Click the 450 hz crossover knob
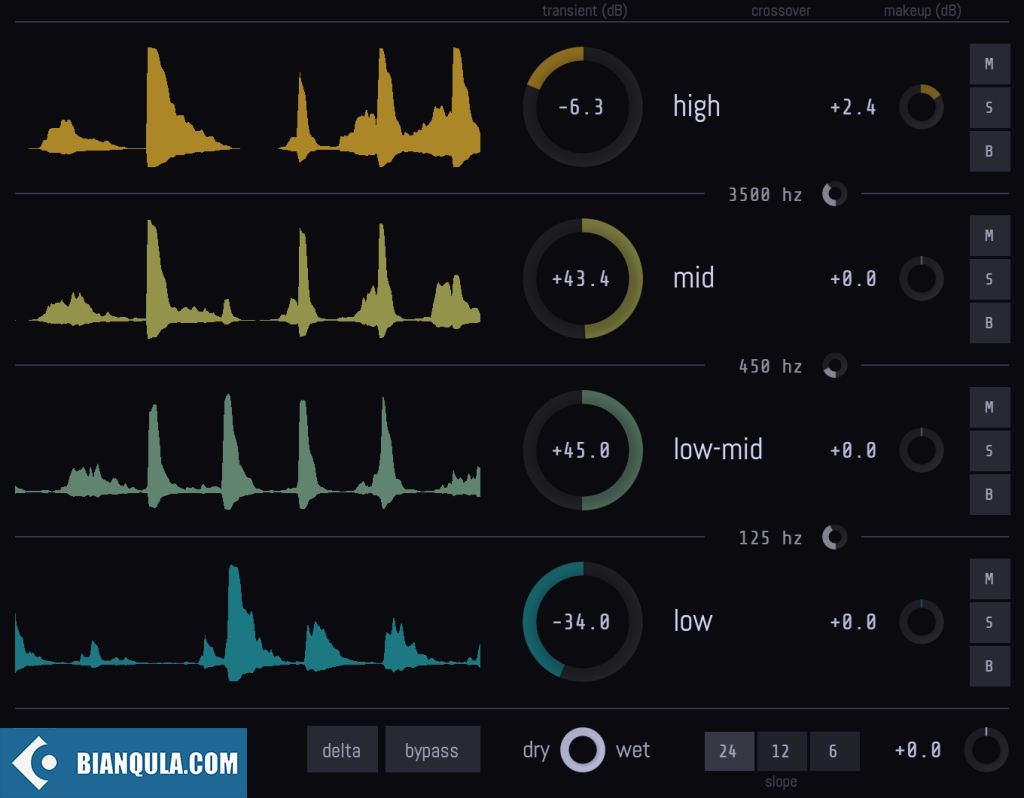1024x798 pixels. tap(835, 366)
